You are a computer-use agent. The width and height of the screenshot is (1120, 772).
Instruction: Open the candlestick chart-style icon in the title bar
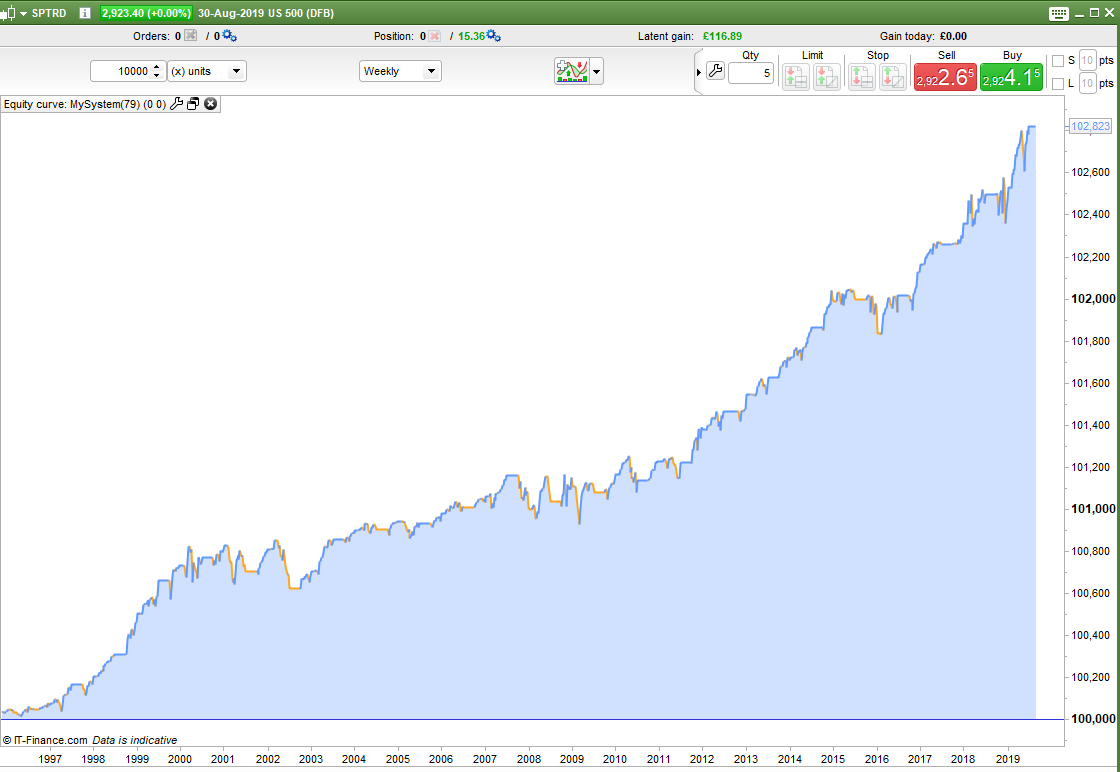[x=8, y=13]
